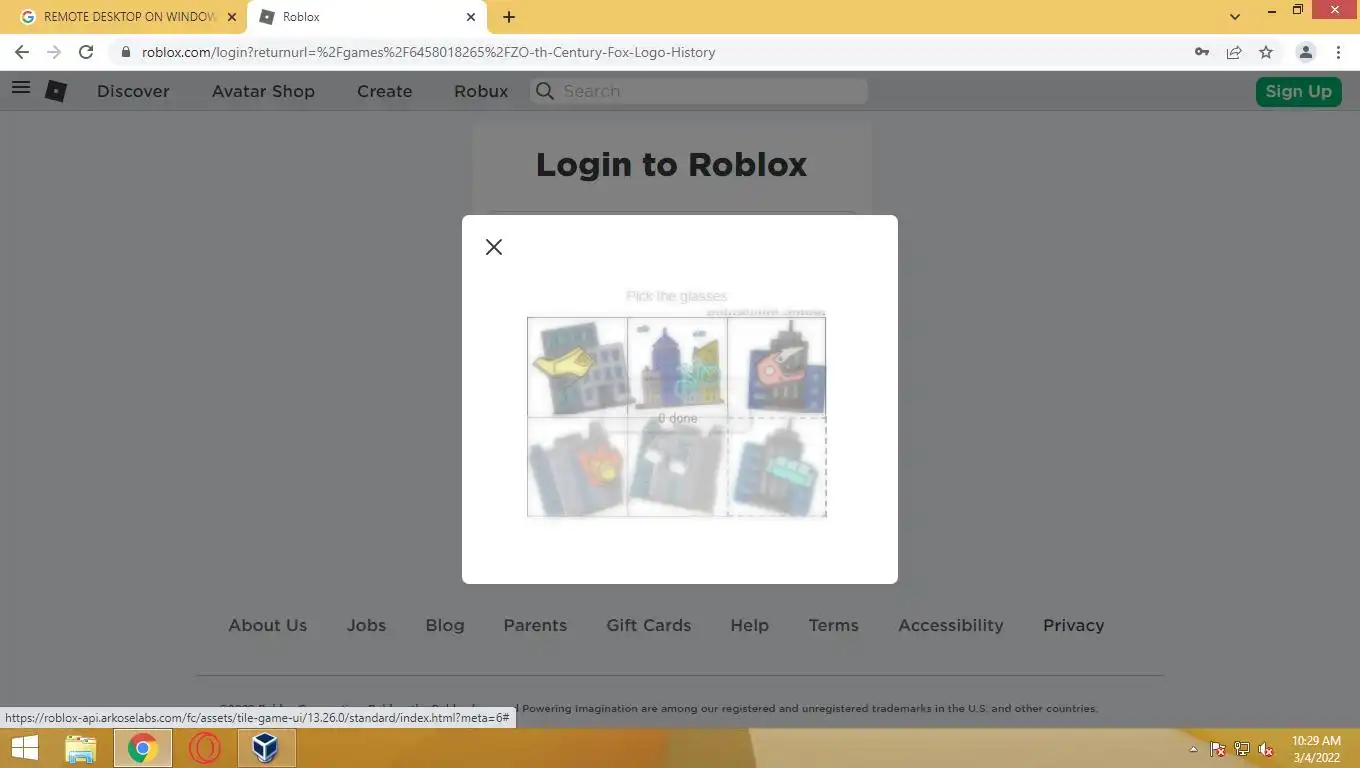Viewport: 1360px width, 768px height.
Task: Open the Windows Start menu
Action: 24,748
